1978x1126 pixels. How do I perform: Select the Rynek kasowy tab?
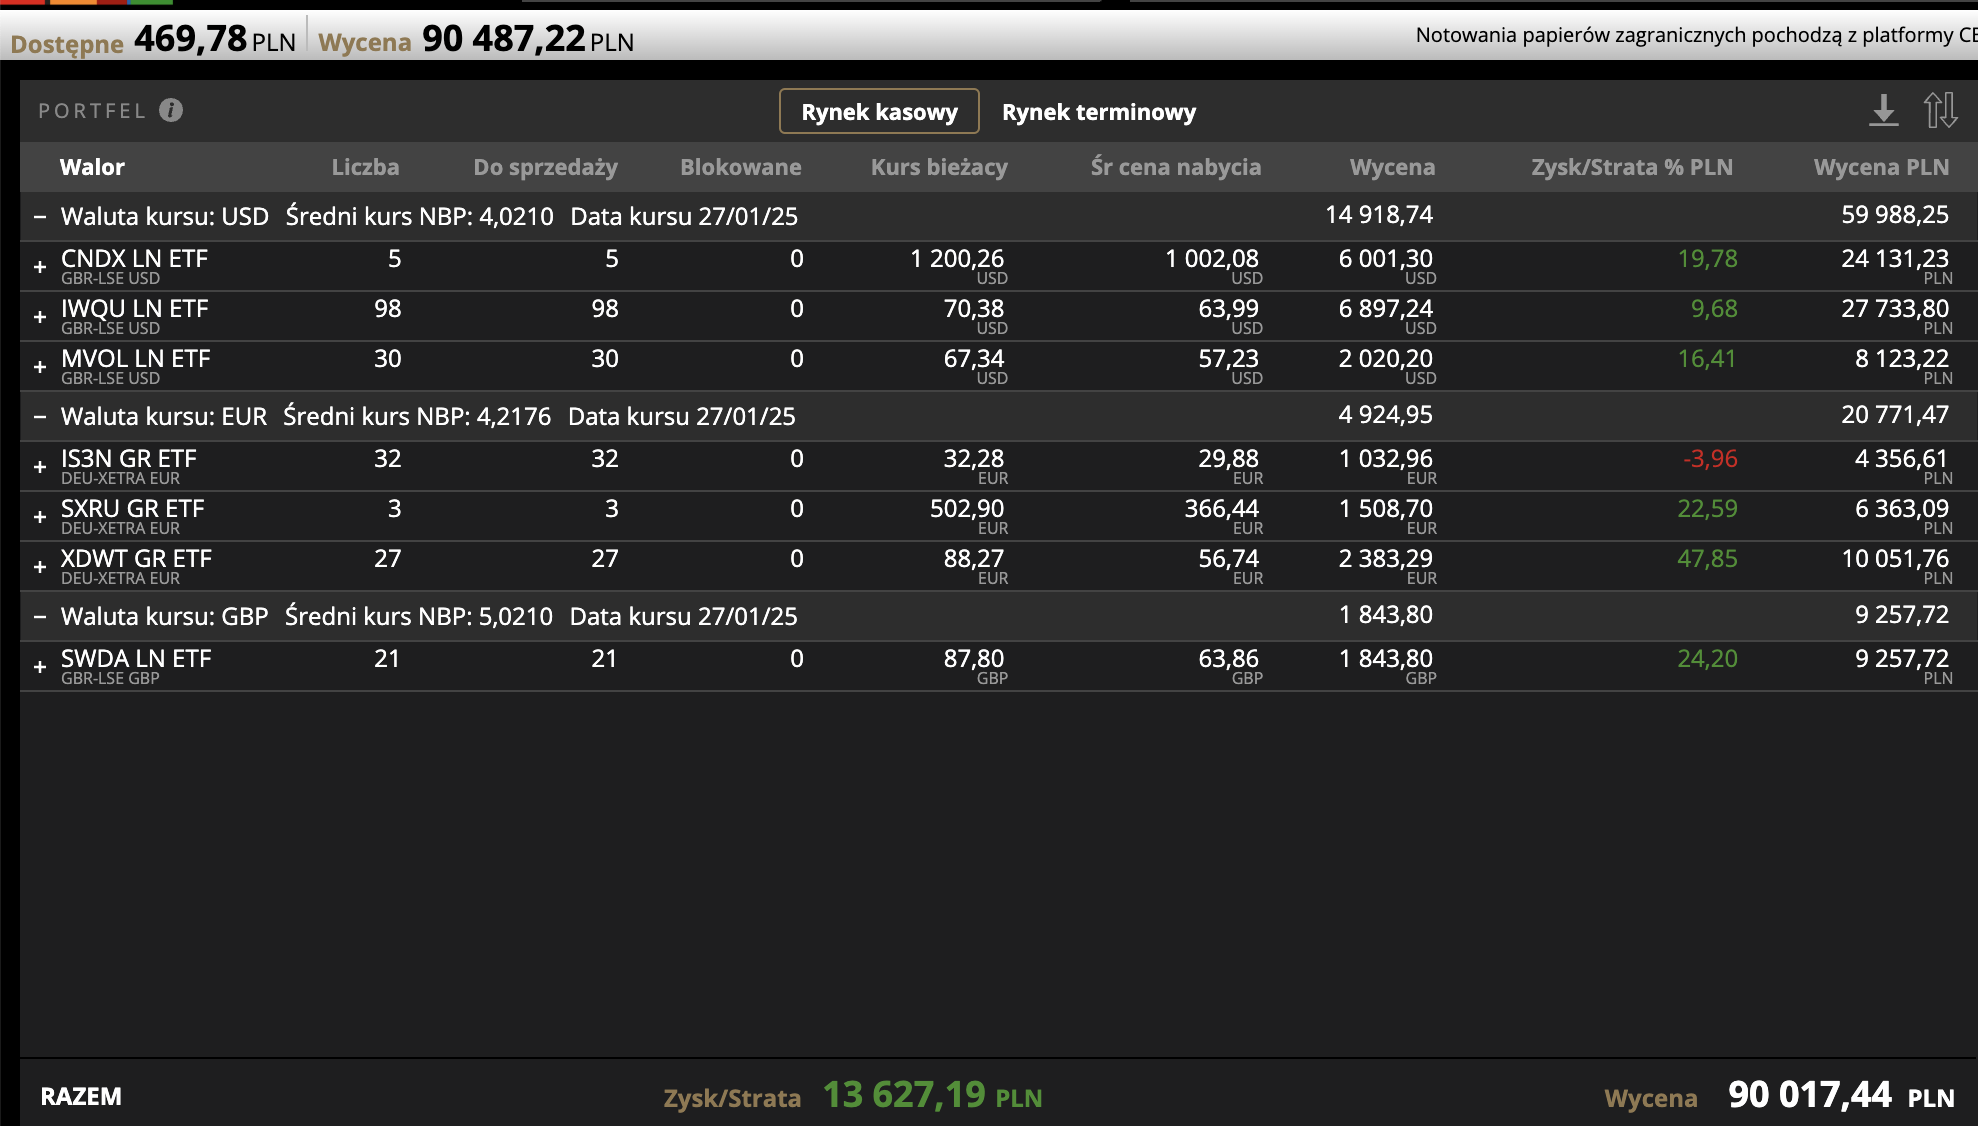879,112
